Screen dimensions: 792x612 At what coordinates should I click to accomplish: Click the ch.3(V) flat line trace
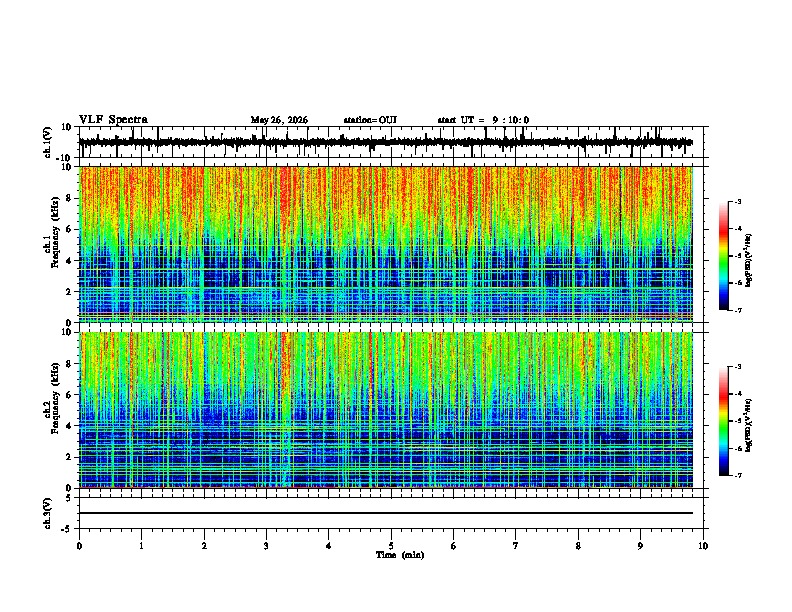point(385,513)
